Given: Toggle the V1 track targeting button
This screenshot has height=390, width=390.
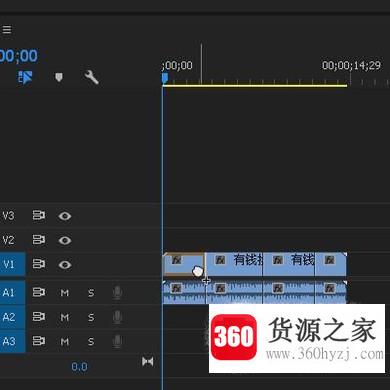Looking at the screenshot, I should [x=12, y=264].
